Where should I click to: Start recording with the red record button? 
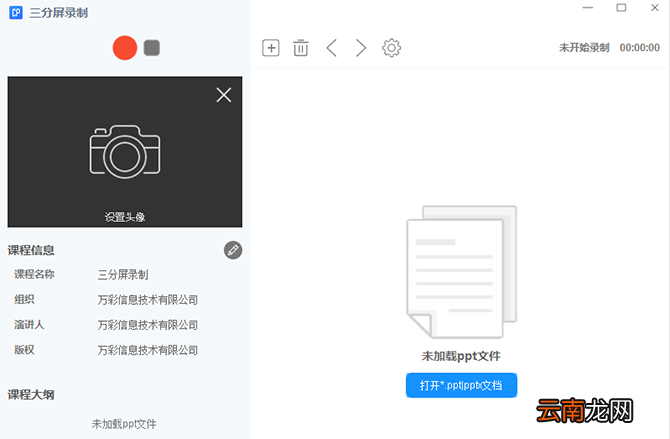125,47
